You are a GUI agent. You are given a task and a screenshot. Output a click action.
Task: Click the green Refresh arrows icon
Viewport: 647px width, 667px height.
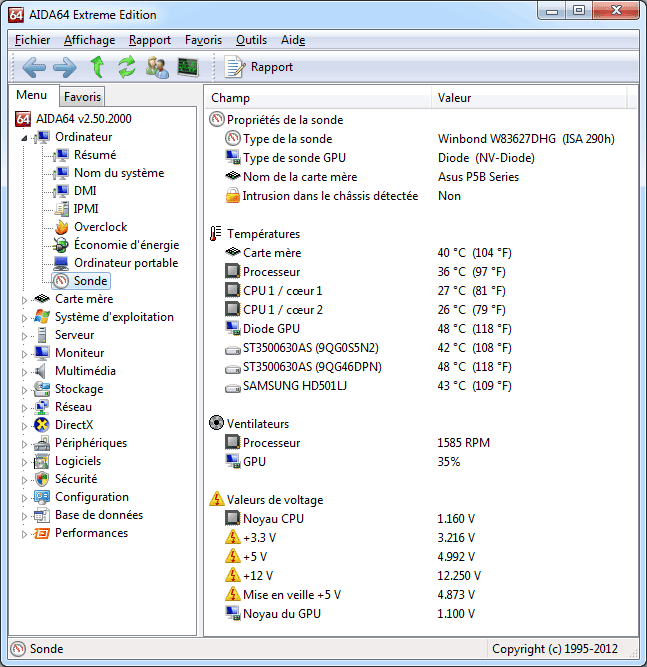[126, 67]
